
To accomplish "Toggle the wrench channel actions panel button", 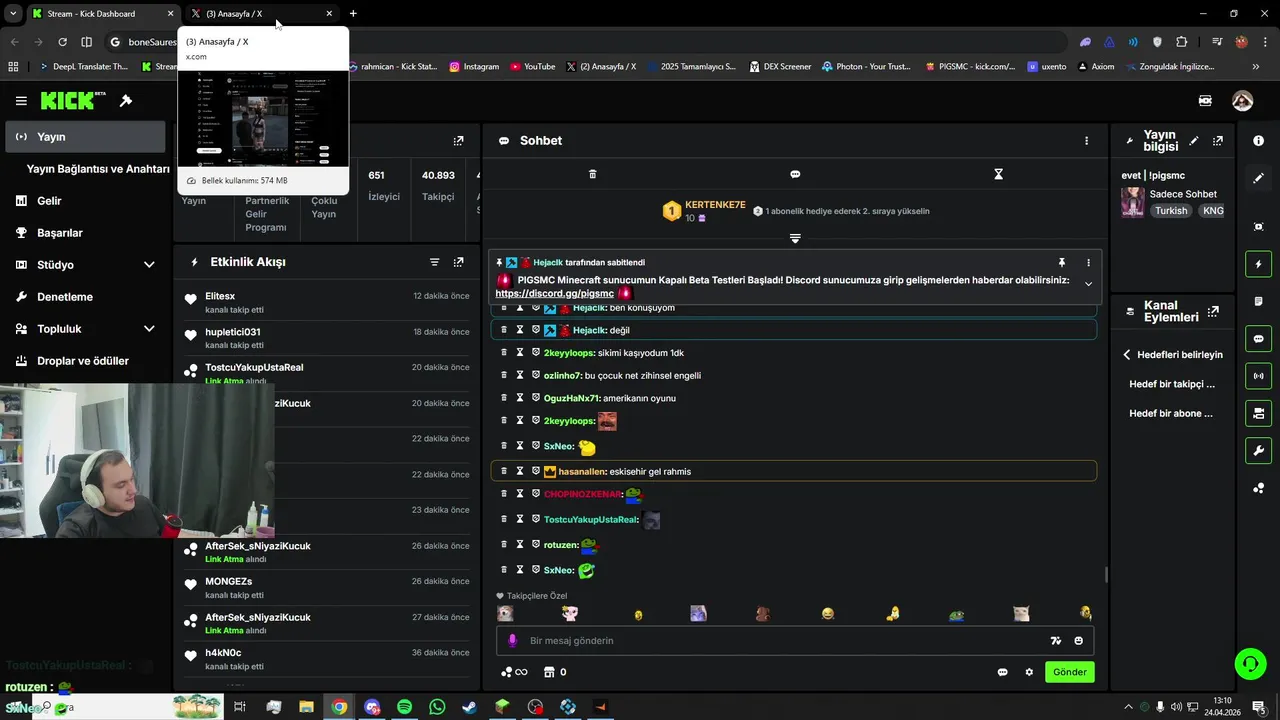I will pyautogui.click(x=1258, y=450).
